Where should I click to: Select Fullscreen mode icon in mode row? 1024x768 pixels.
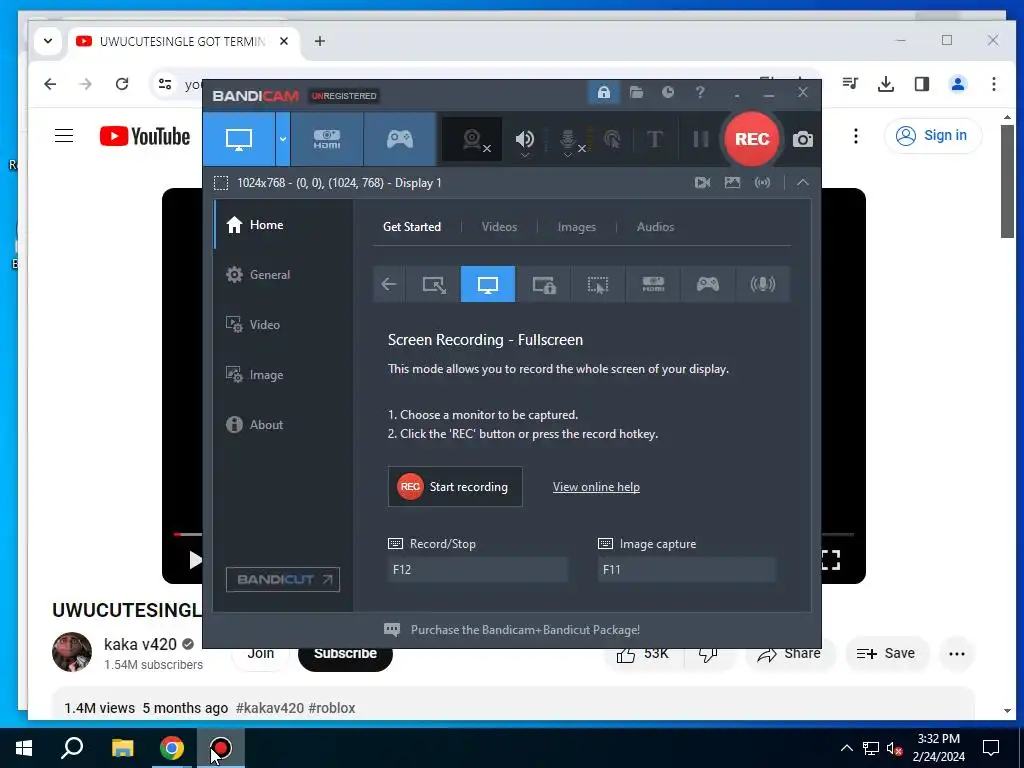[x=488, y=284]
